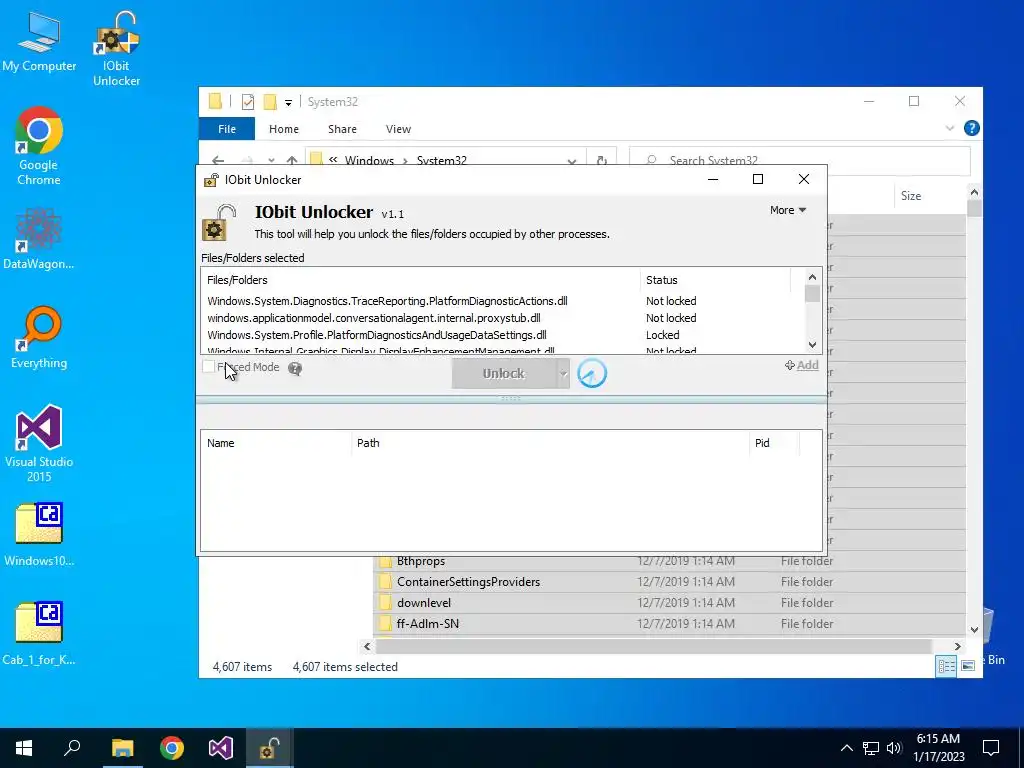Open the volume tray icon

[x=894, y=748]
